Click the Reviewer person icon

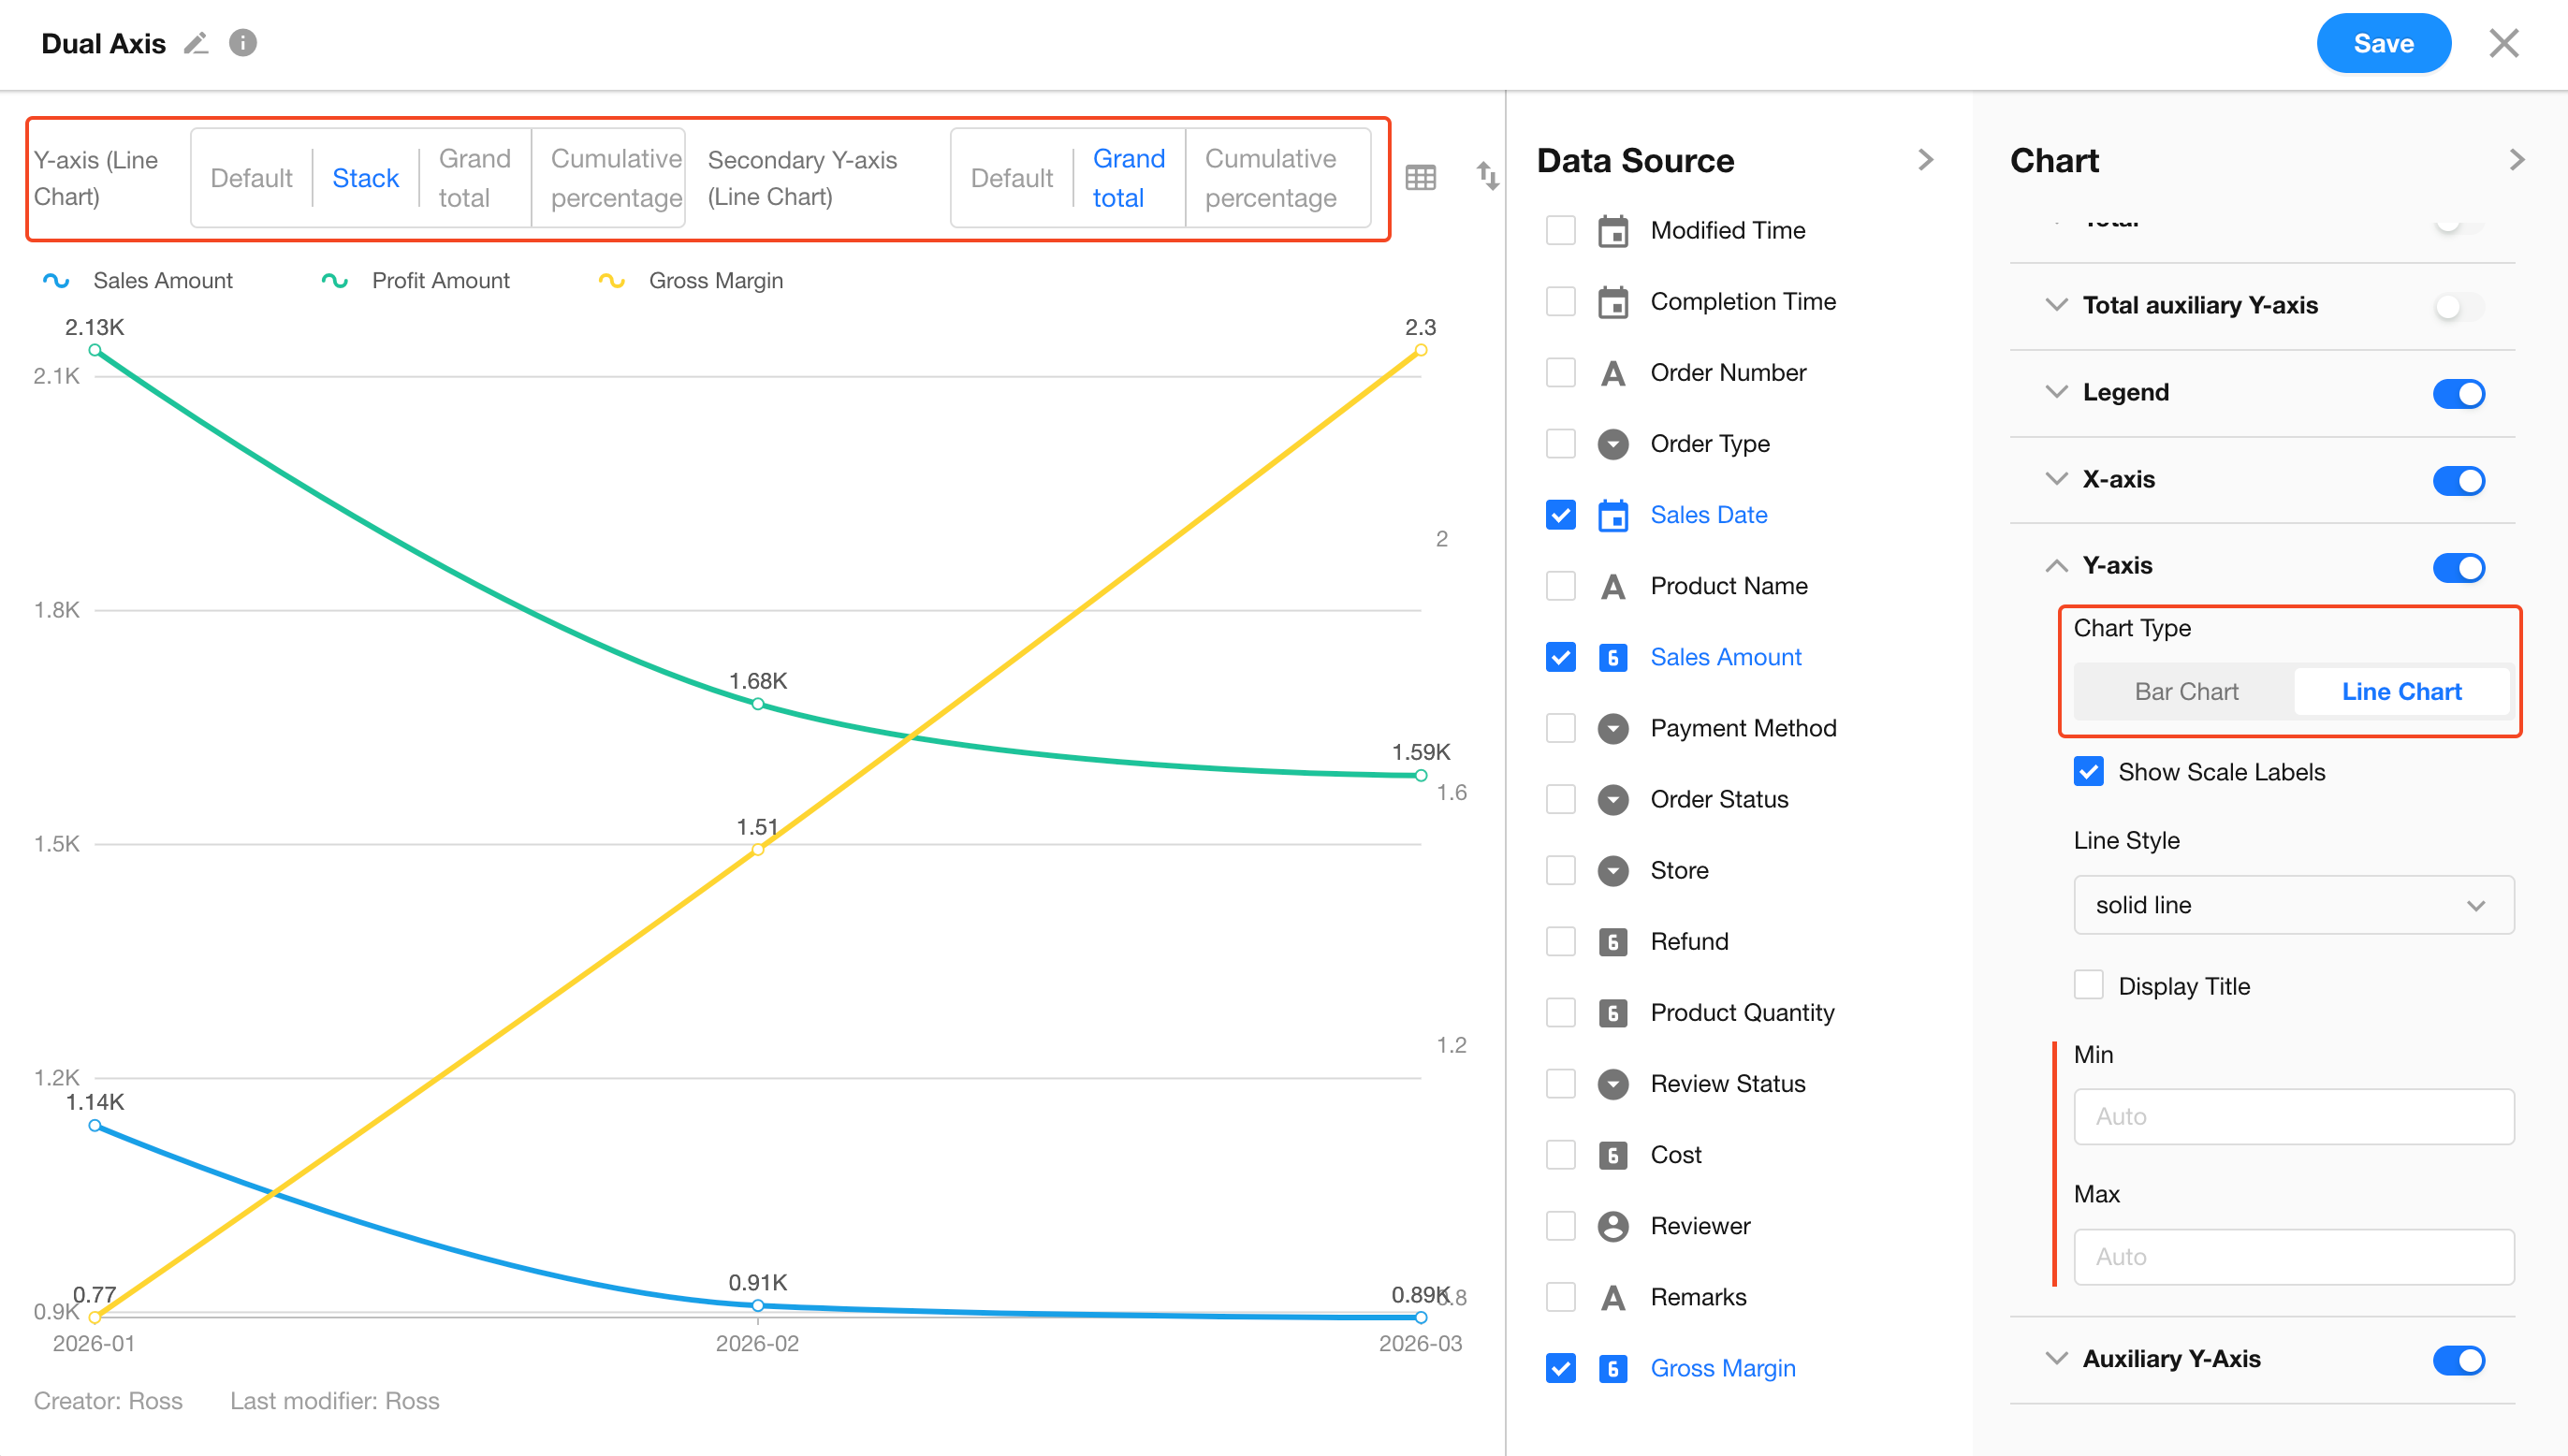click(1612, 1226)
